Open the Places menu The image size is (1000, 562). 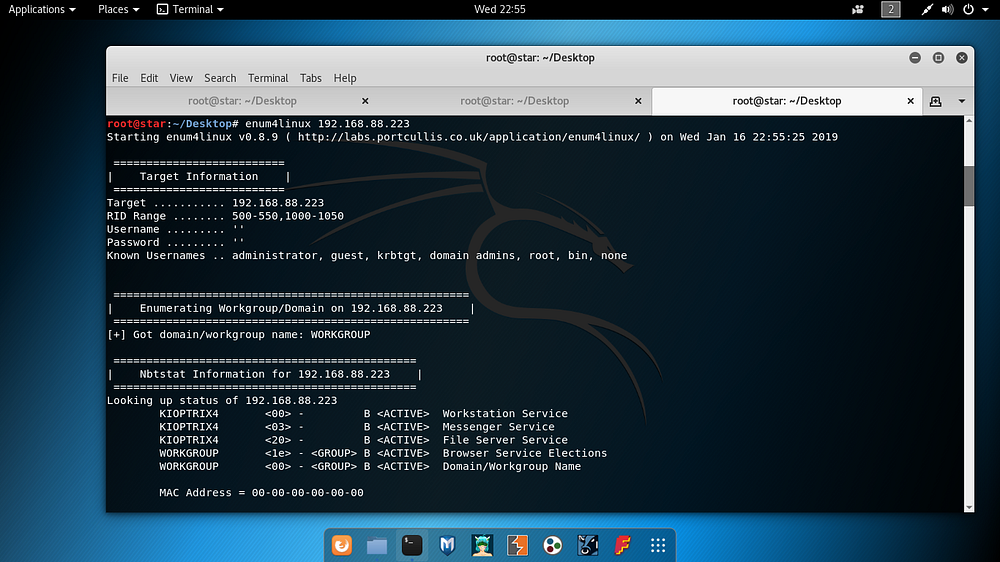pos(119,9)
